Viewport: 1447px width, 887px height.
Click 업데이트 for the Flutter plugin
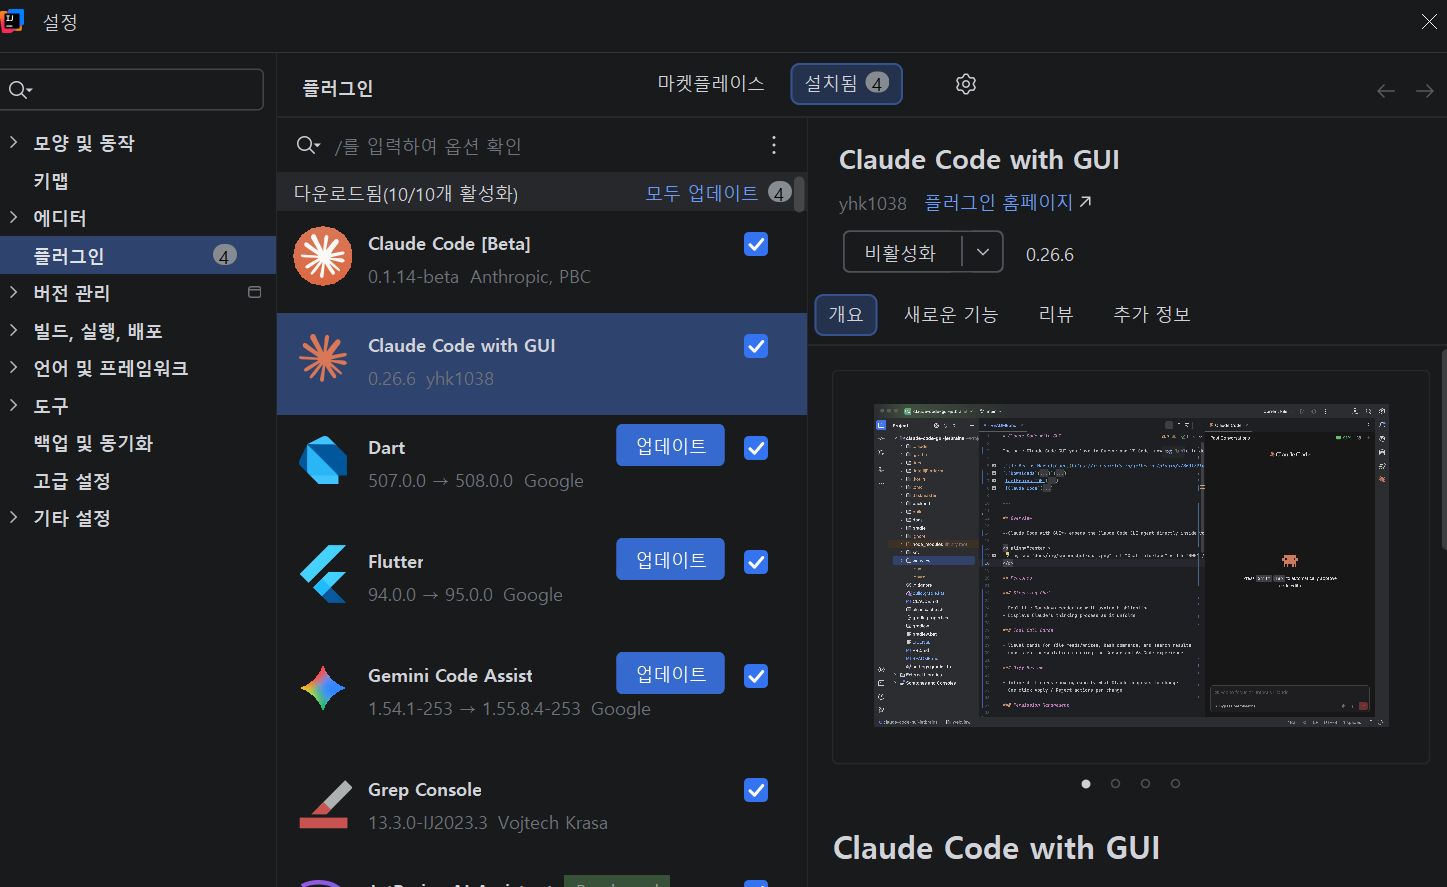[x=670, y=559]
